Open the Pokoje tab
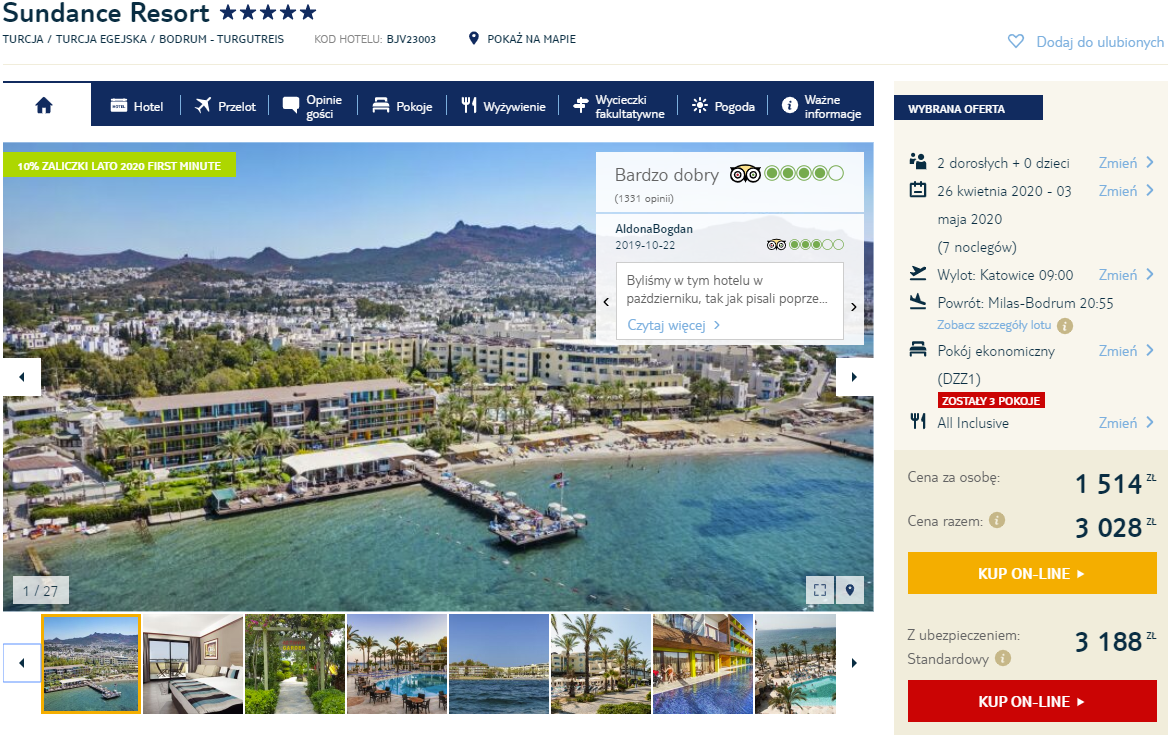 (x=402, y=106)
